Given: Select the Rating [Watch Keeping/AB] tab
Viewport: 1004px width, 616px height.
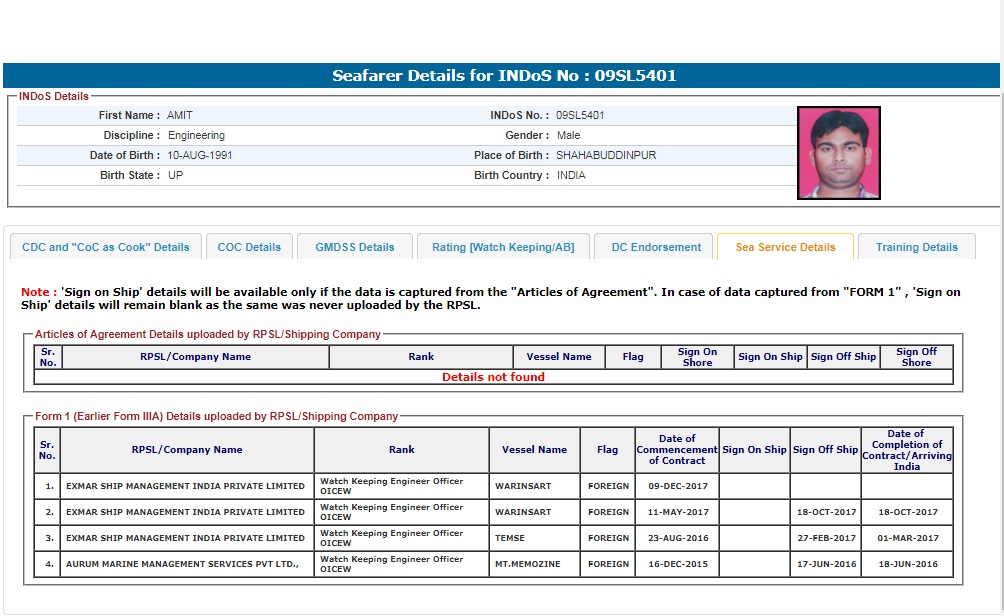Looking at the screenshot, I should pyautogui.click(x=503, y=247).
